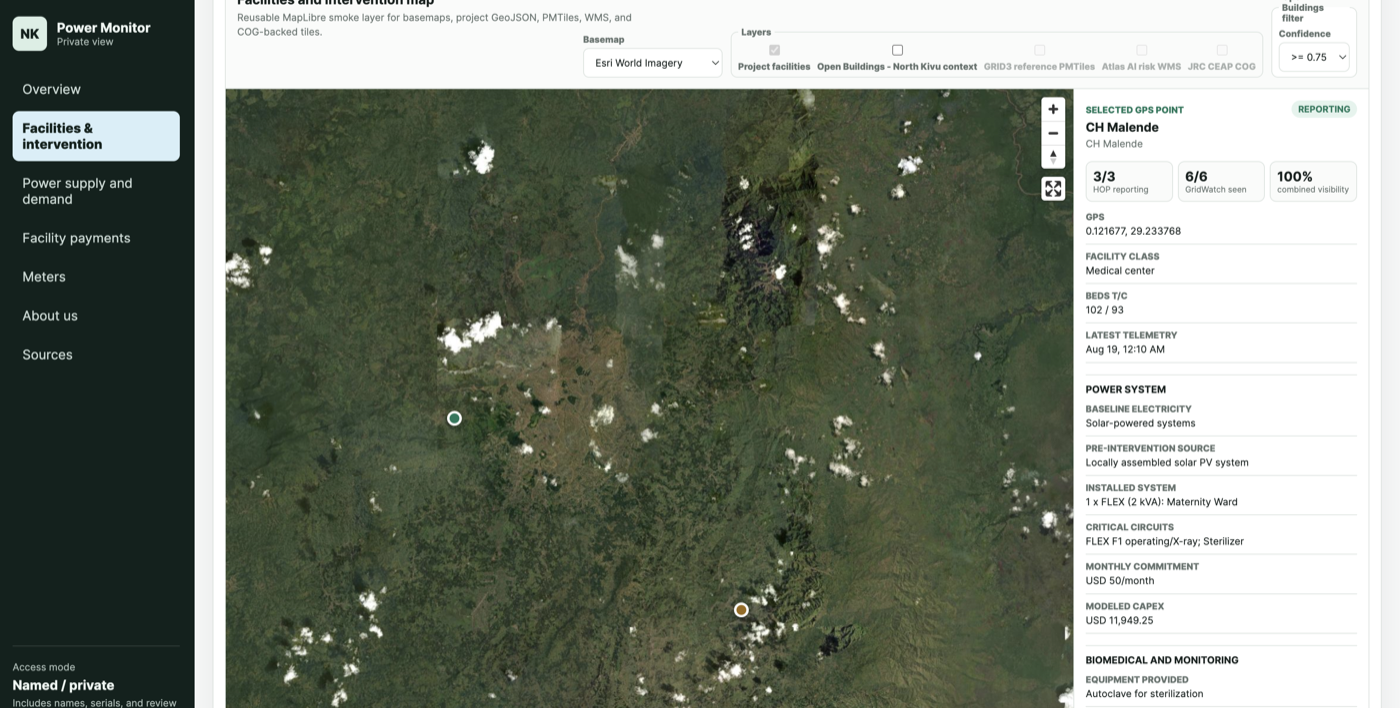The height and width of the screenshot is (708, 1400).
Task: Click the USD 50/month commitment value
Action: coord(1120,581)
